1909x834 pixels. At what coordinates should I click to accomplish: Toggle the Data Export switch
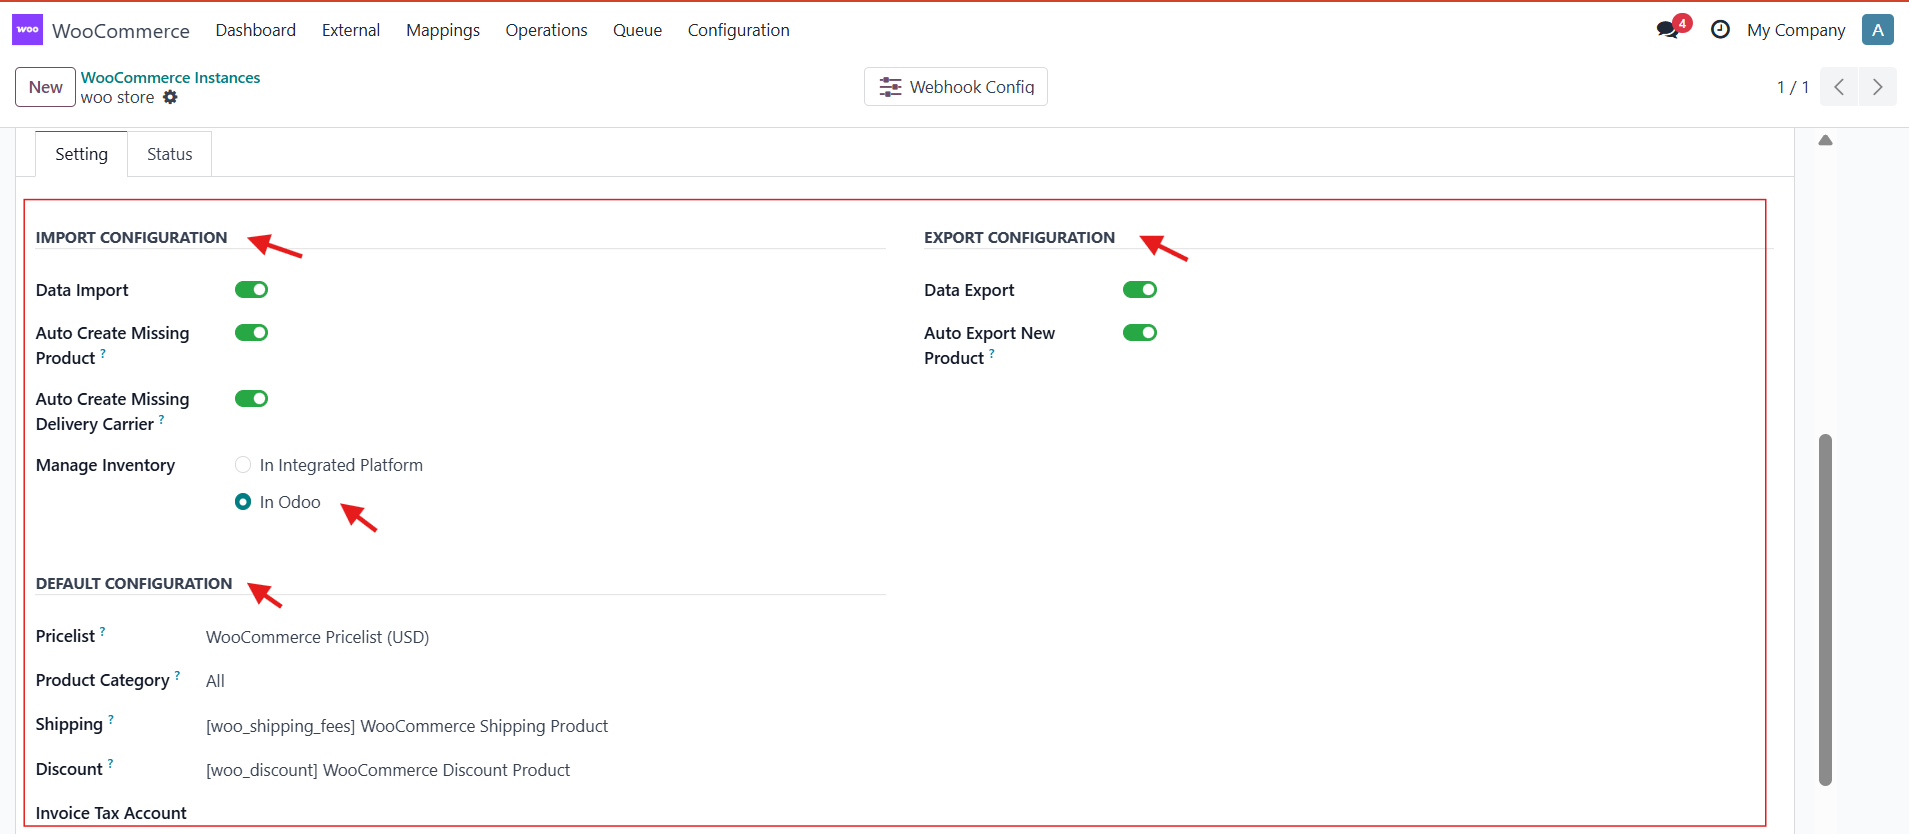point(1140,290)
